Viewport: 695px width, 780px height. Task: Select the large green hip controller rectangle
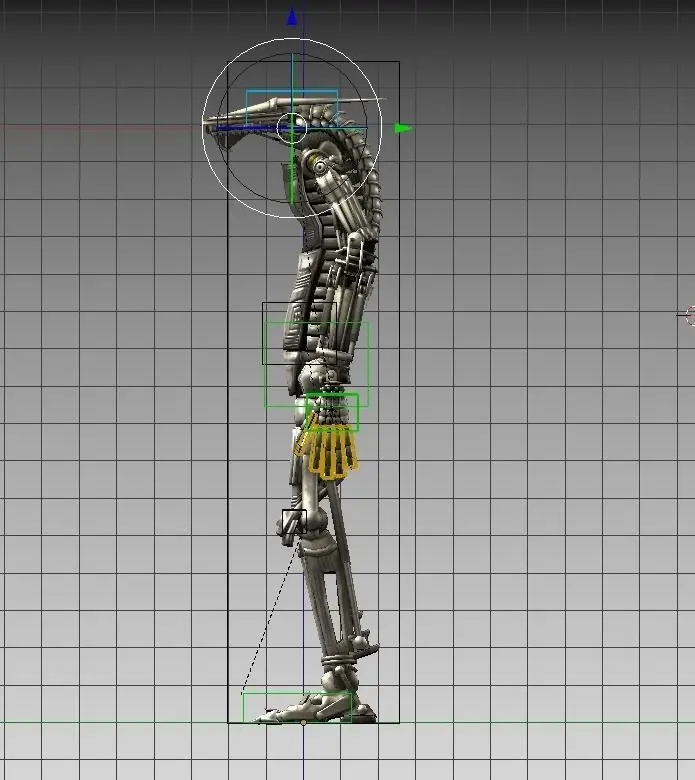316,364
